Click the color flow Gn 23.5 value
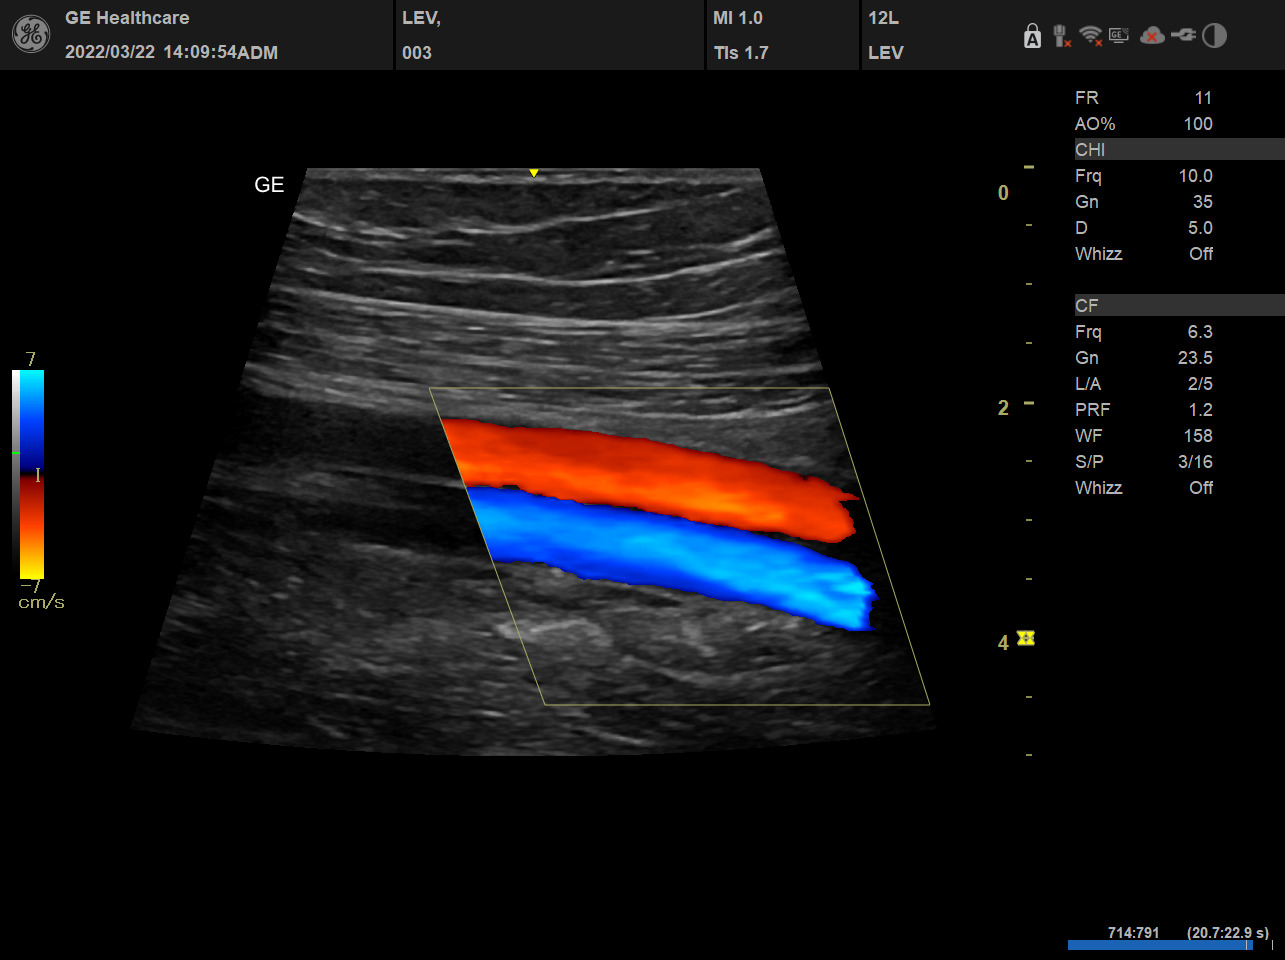 1195,358
